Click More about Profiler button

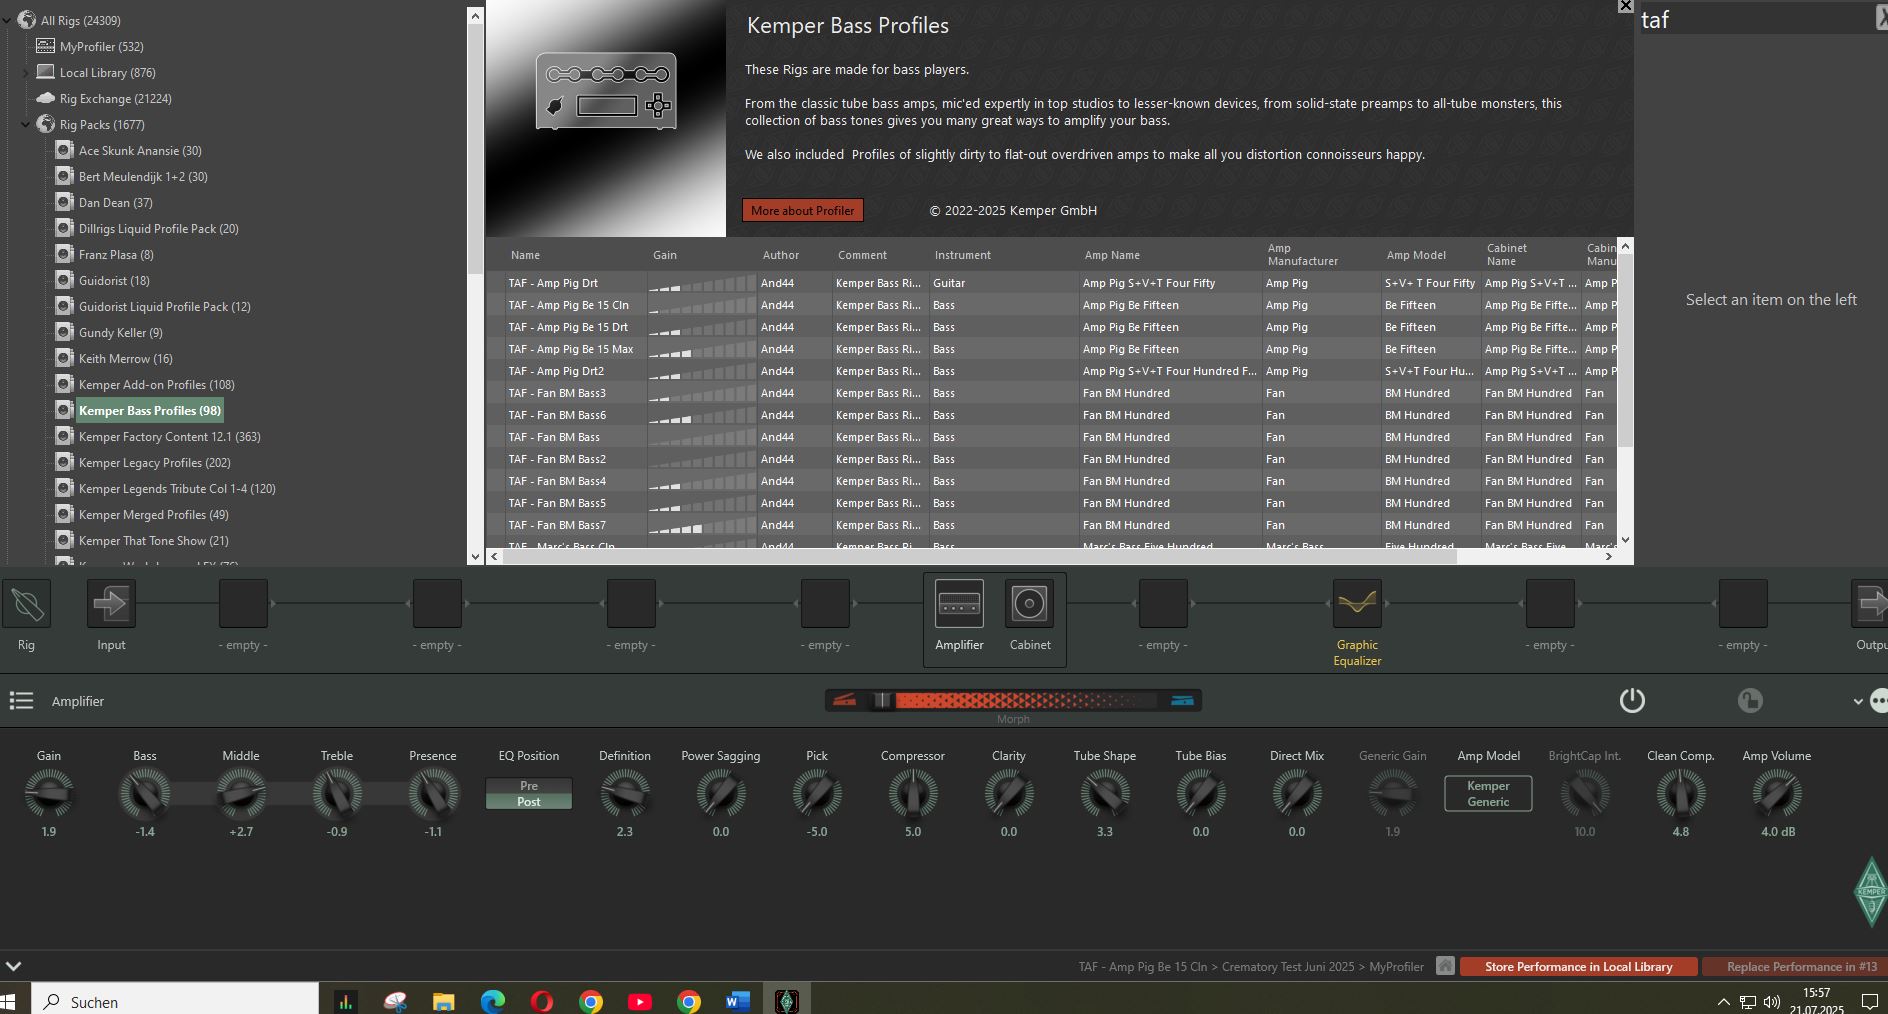803,210
